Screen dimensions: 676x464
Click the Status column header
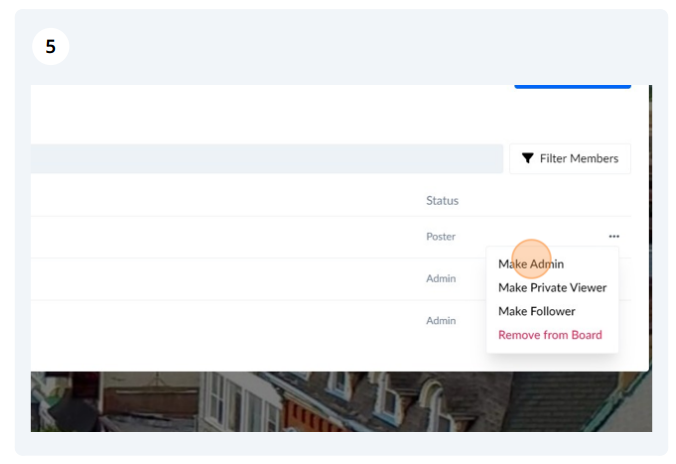tap(442, 200)
